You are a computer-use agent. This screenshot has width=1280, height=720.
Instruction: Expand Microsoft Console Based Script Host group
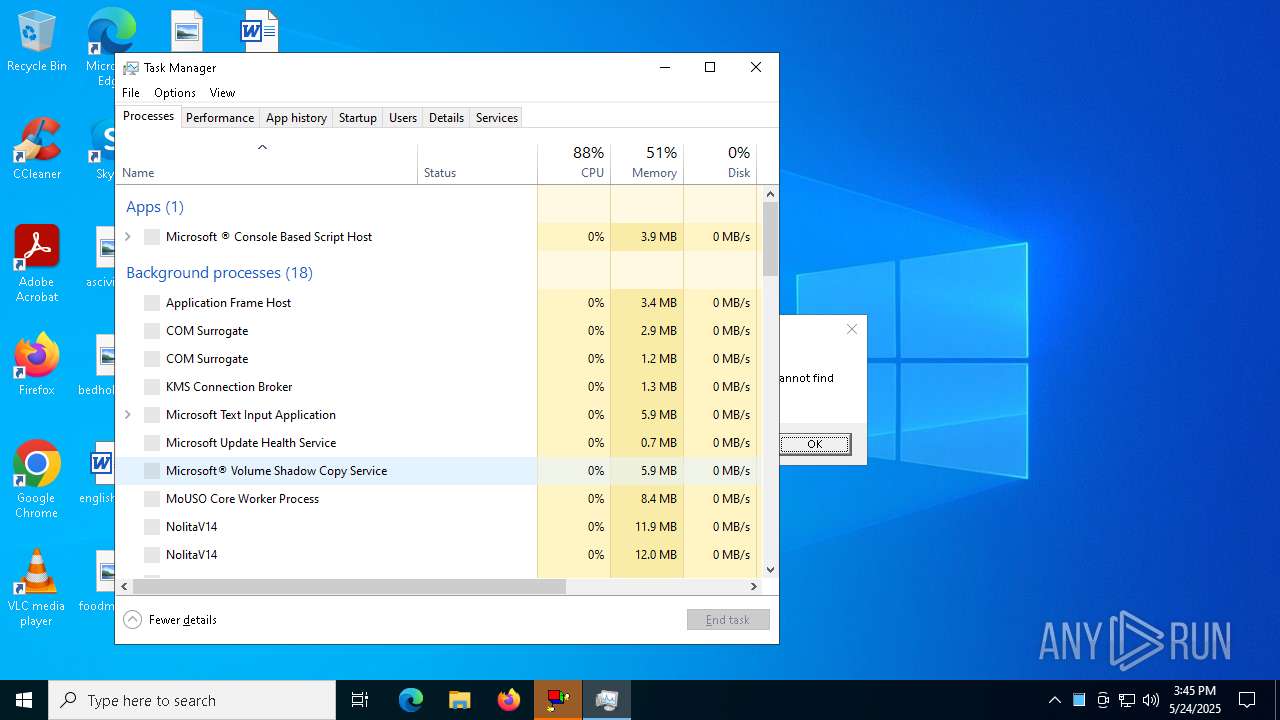[128, 237]
